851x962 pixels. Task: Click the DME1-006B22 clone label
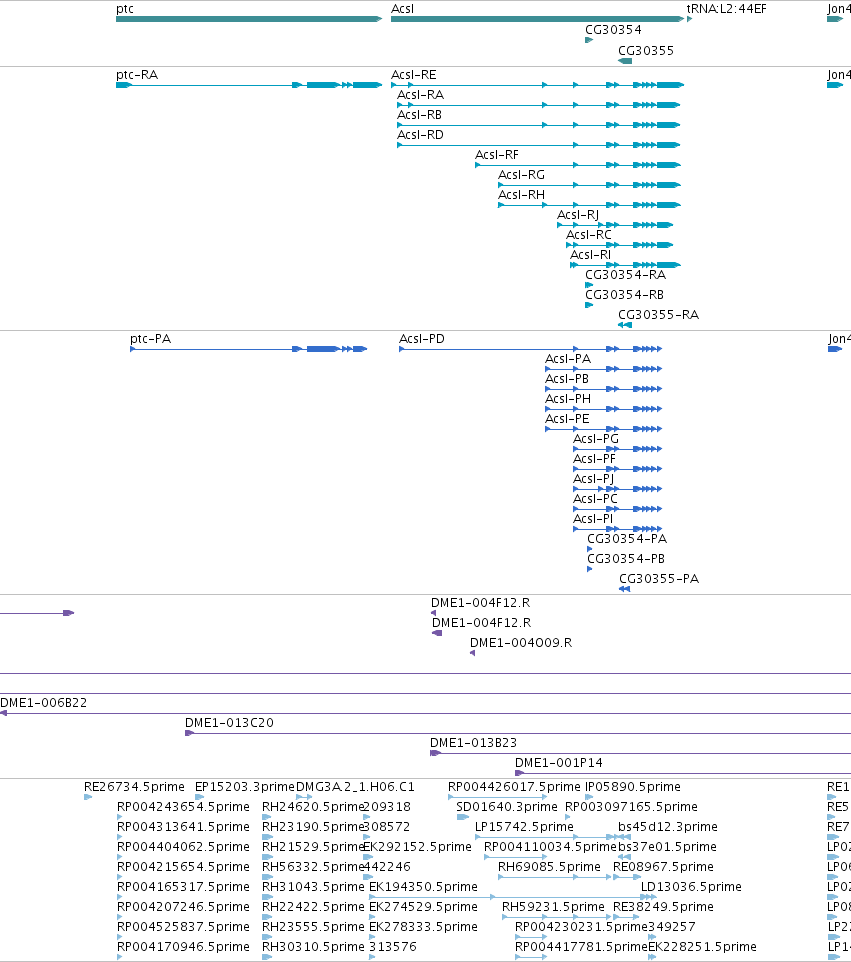pos(44,702)
